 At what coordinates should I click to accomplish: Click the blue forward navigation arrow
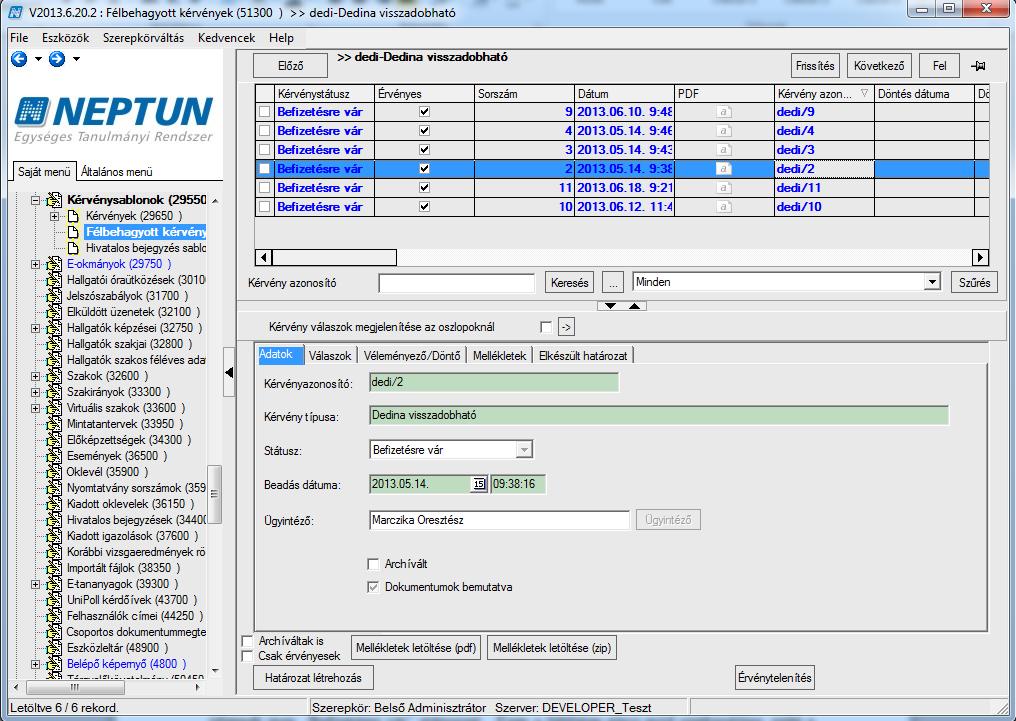(57, 59)
